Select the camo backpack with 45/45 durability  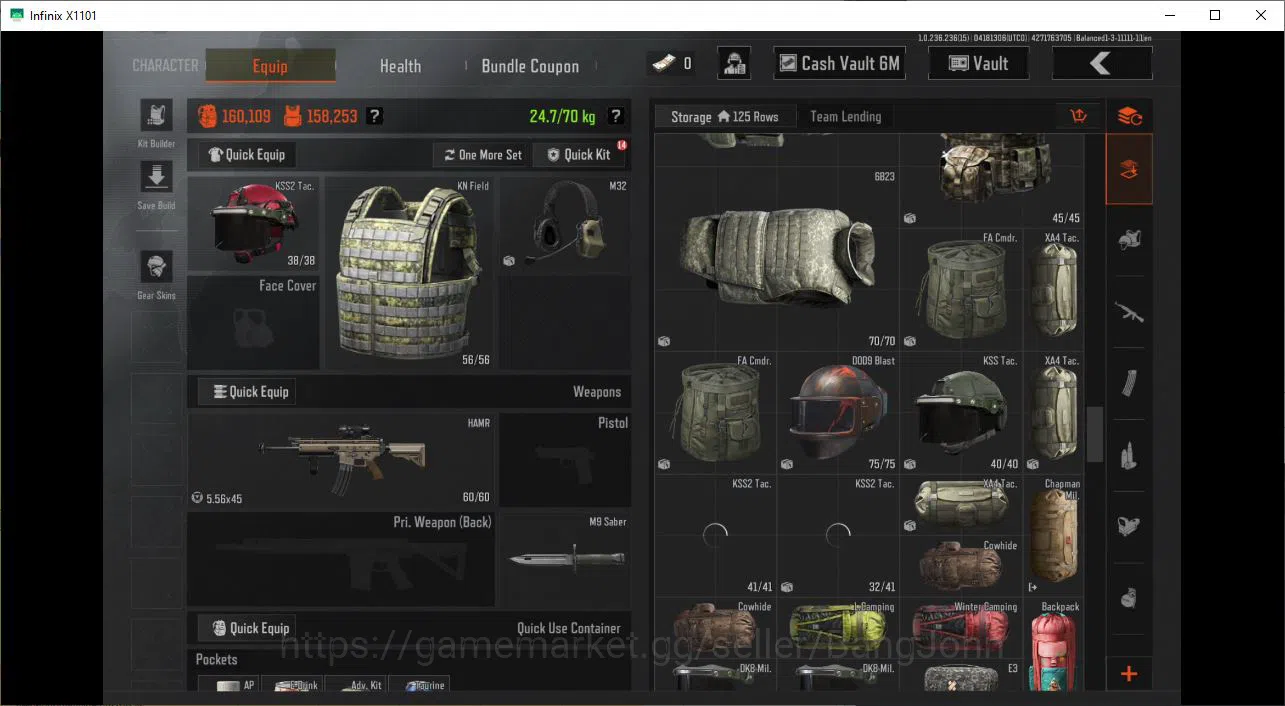(x=992, y=182)
